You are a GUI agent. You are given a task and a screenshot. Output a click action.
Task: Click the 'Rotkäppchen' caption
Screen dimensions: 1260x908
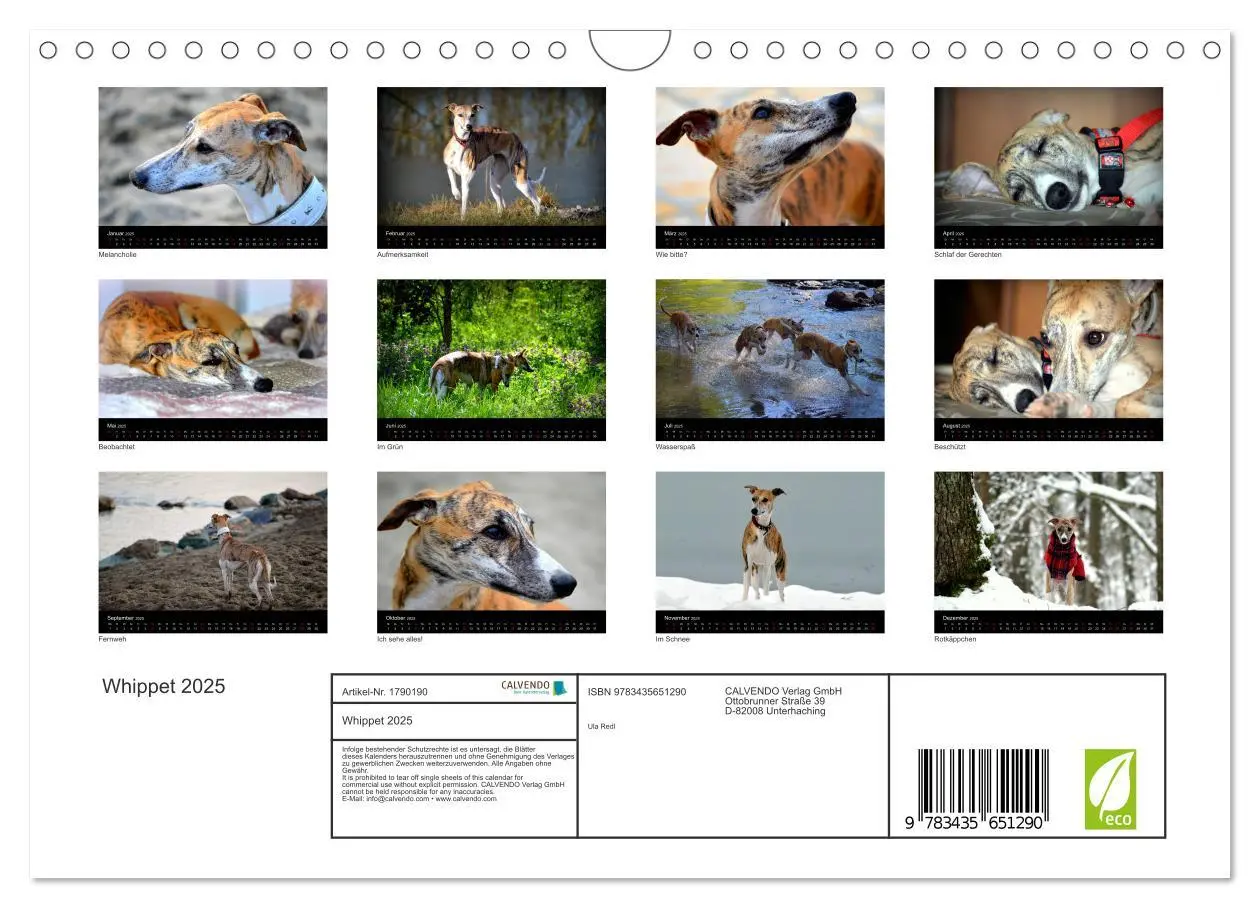pyautogui.click(x=956, y=639)
